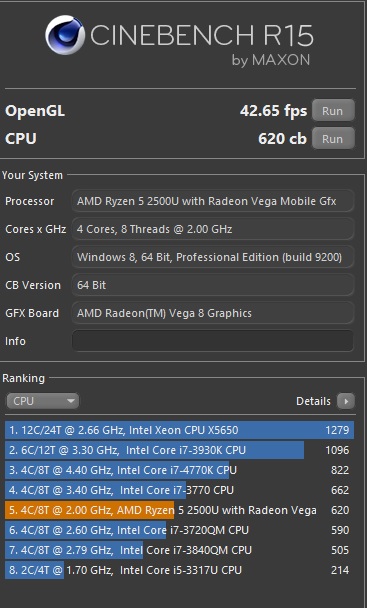This screenshot has width=367, height=608.
Task: Select the Core i7-4770K ranking entry
Action: 179,470
